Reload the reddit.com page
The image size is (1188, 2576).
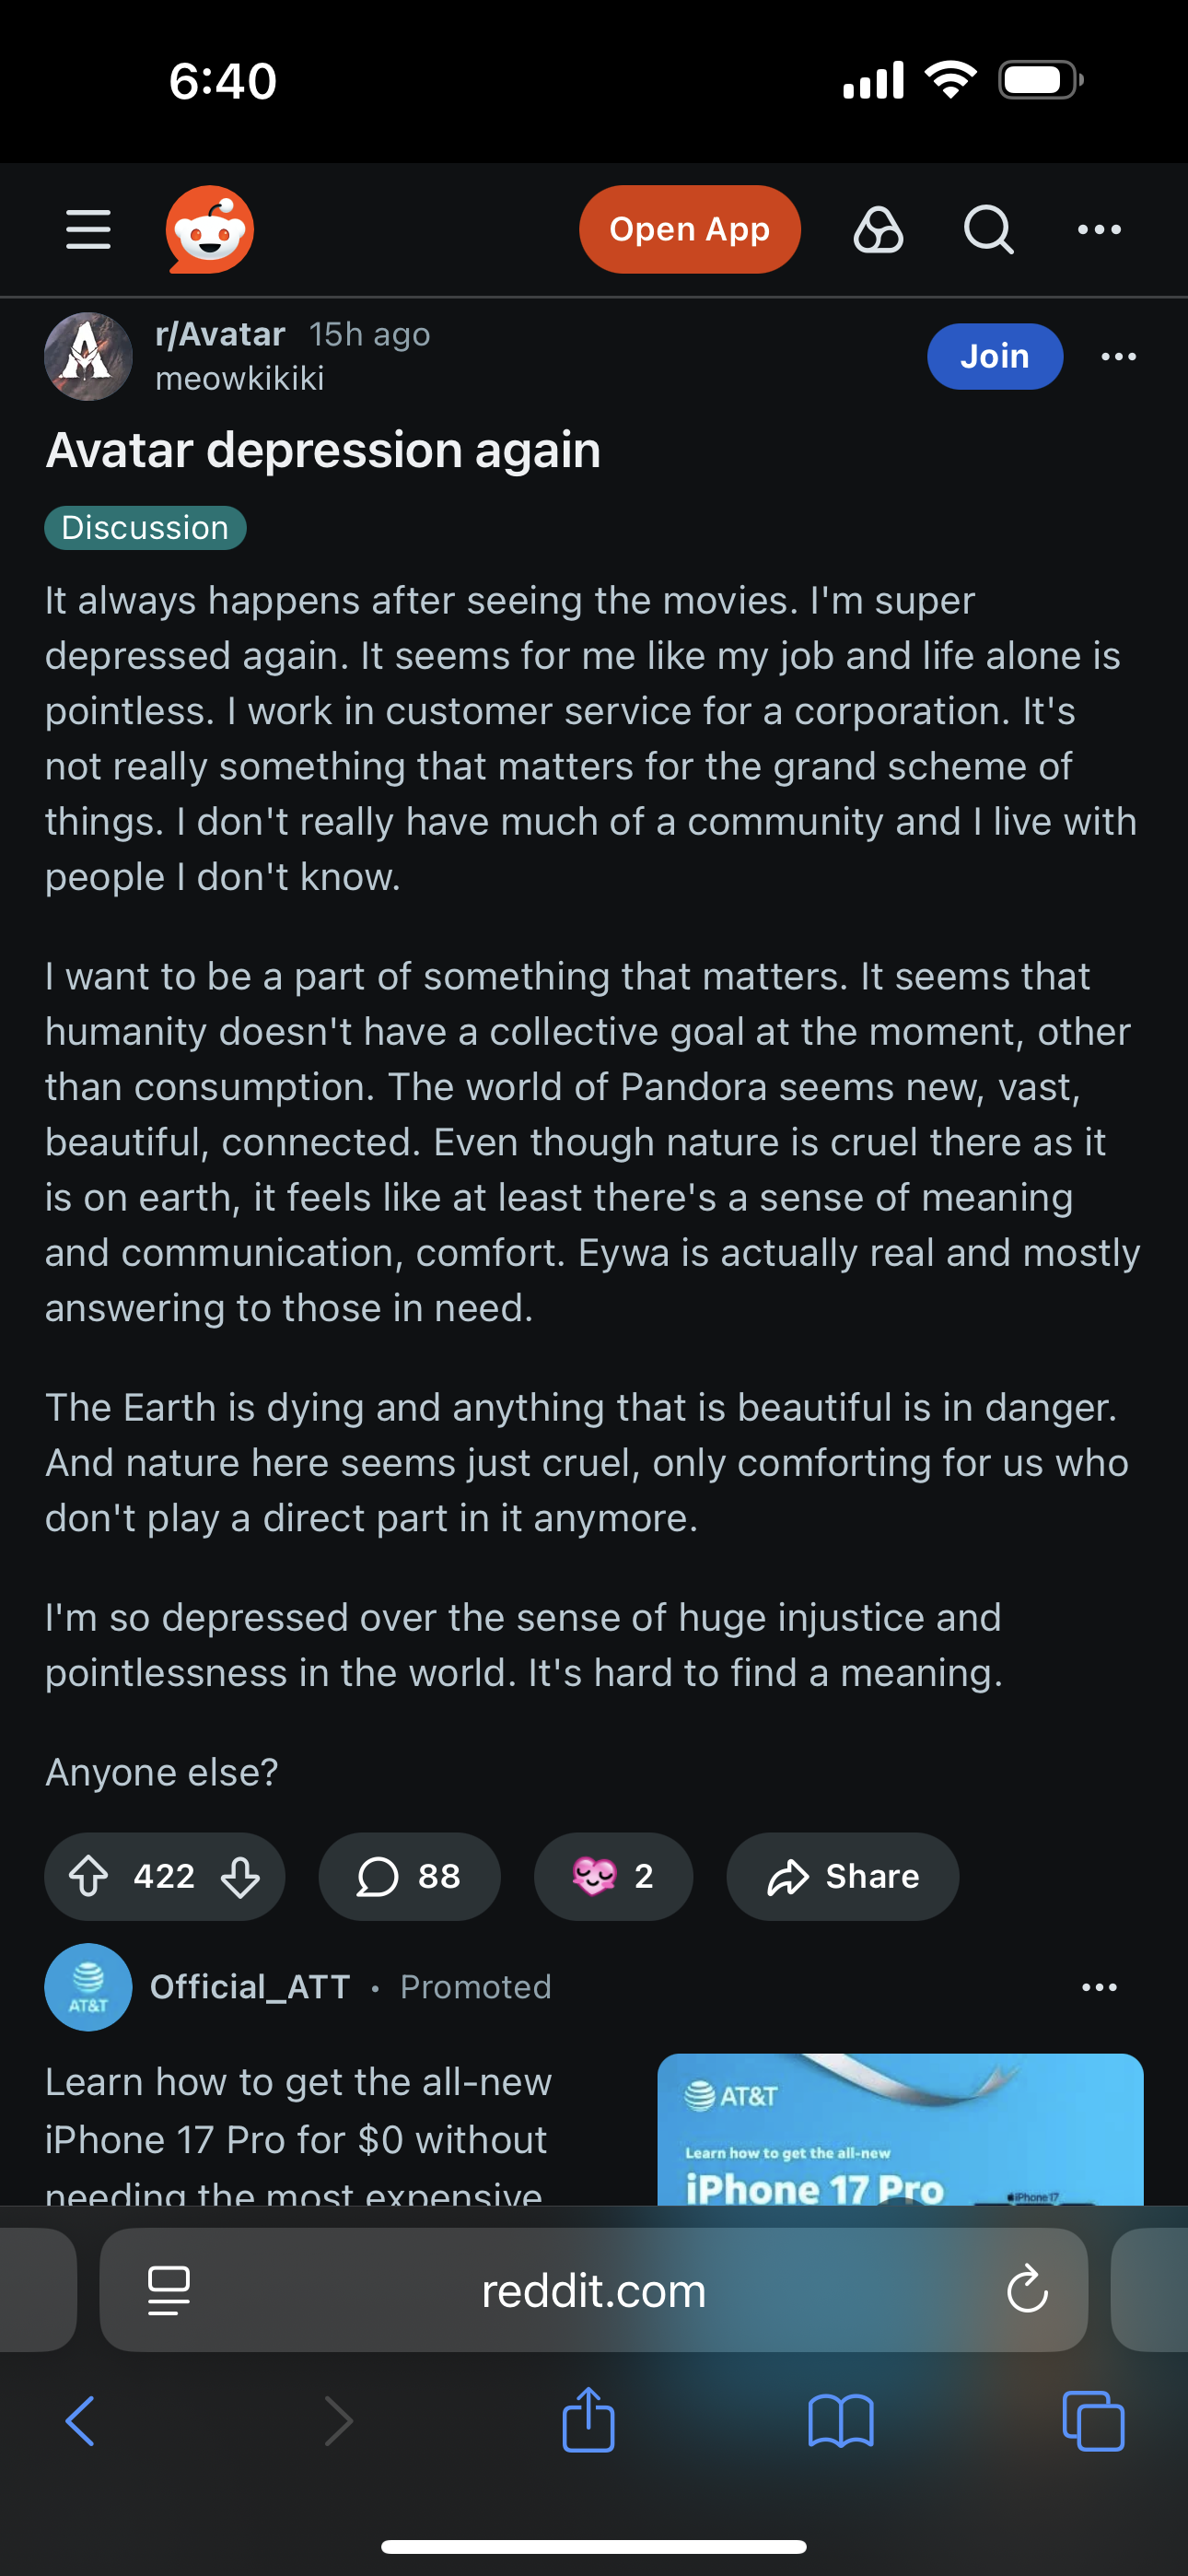click(x=1026, y=2290)
